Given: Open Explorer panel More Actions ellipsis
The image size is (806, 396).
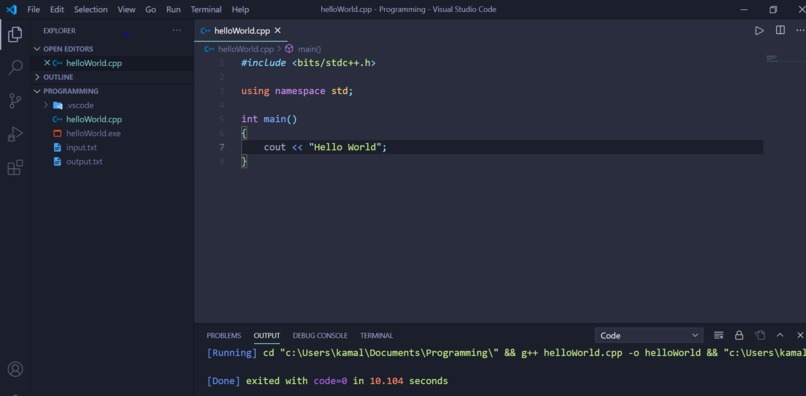Looking at the screenshot, I should tap(177, 30).
